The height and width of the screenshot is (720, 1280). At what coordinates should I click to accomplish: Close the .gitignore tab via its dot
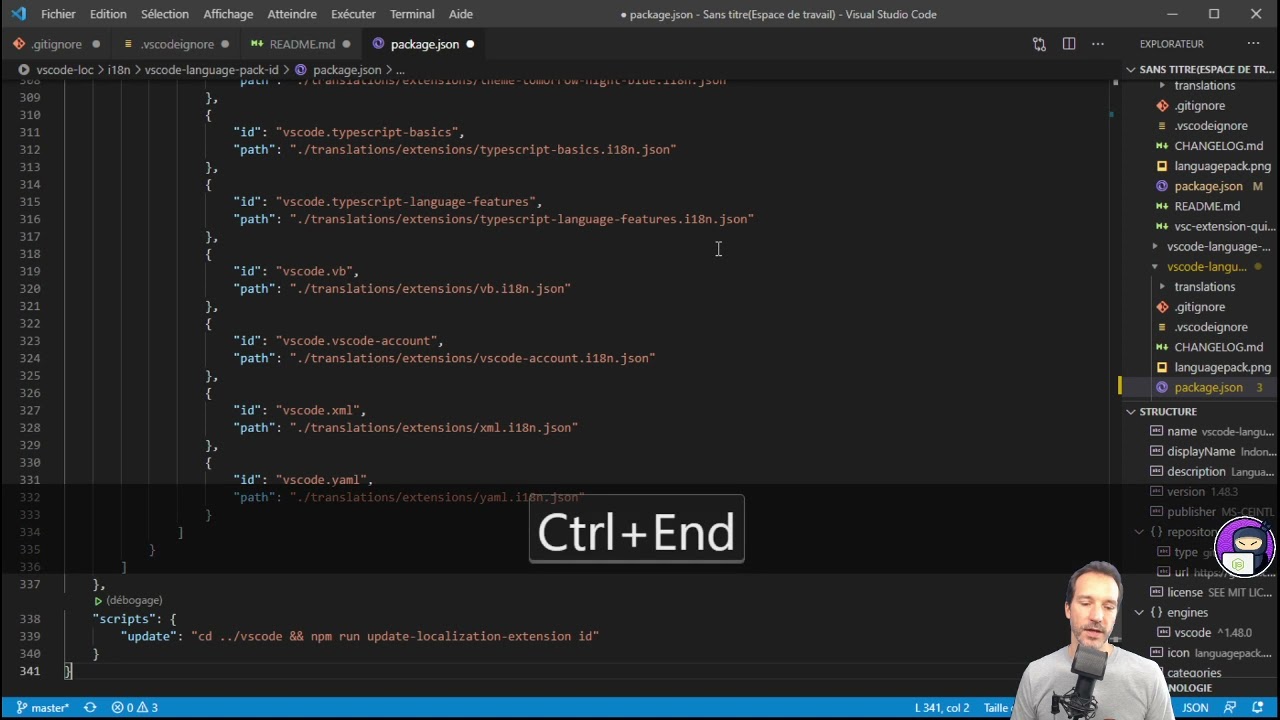[x=96, y=44]
